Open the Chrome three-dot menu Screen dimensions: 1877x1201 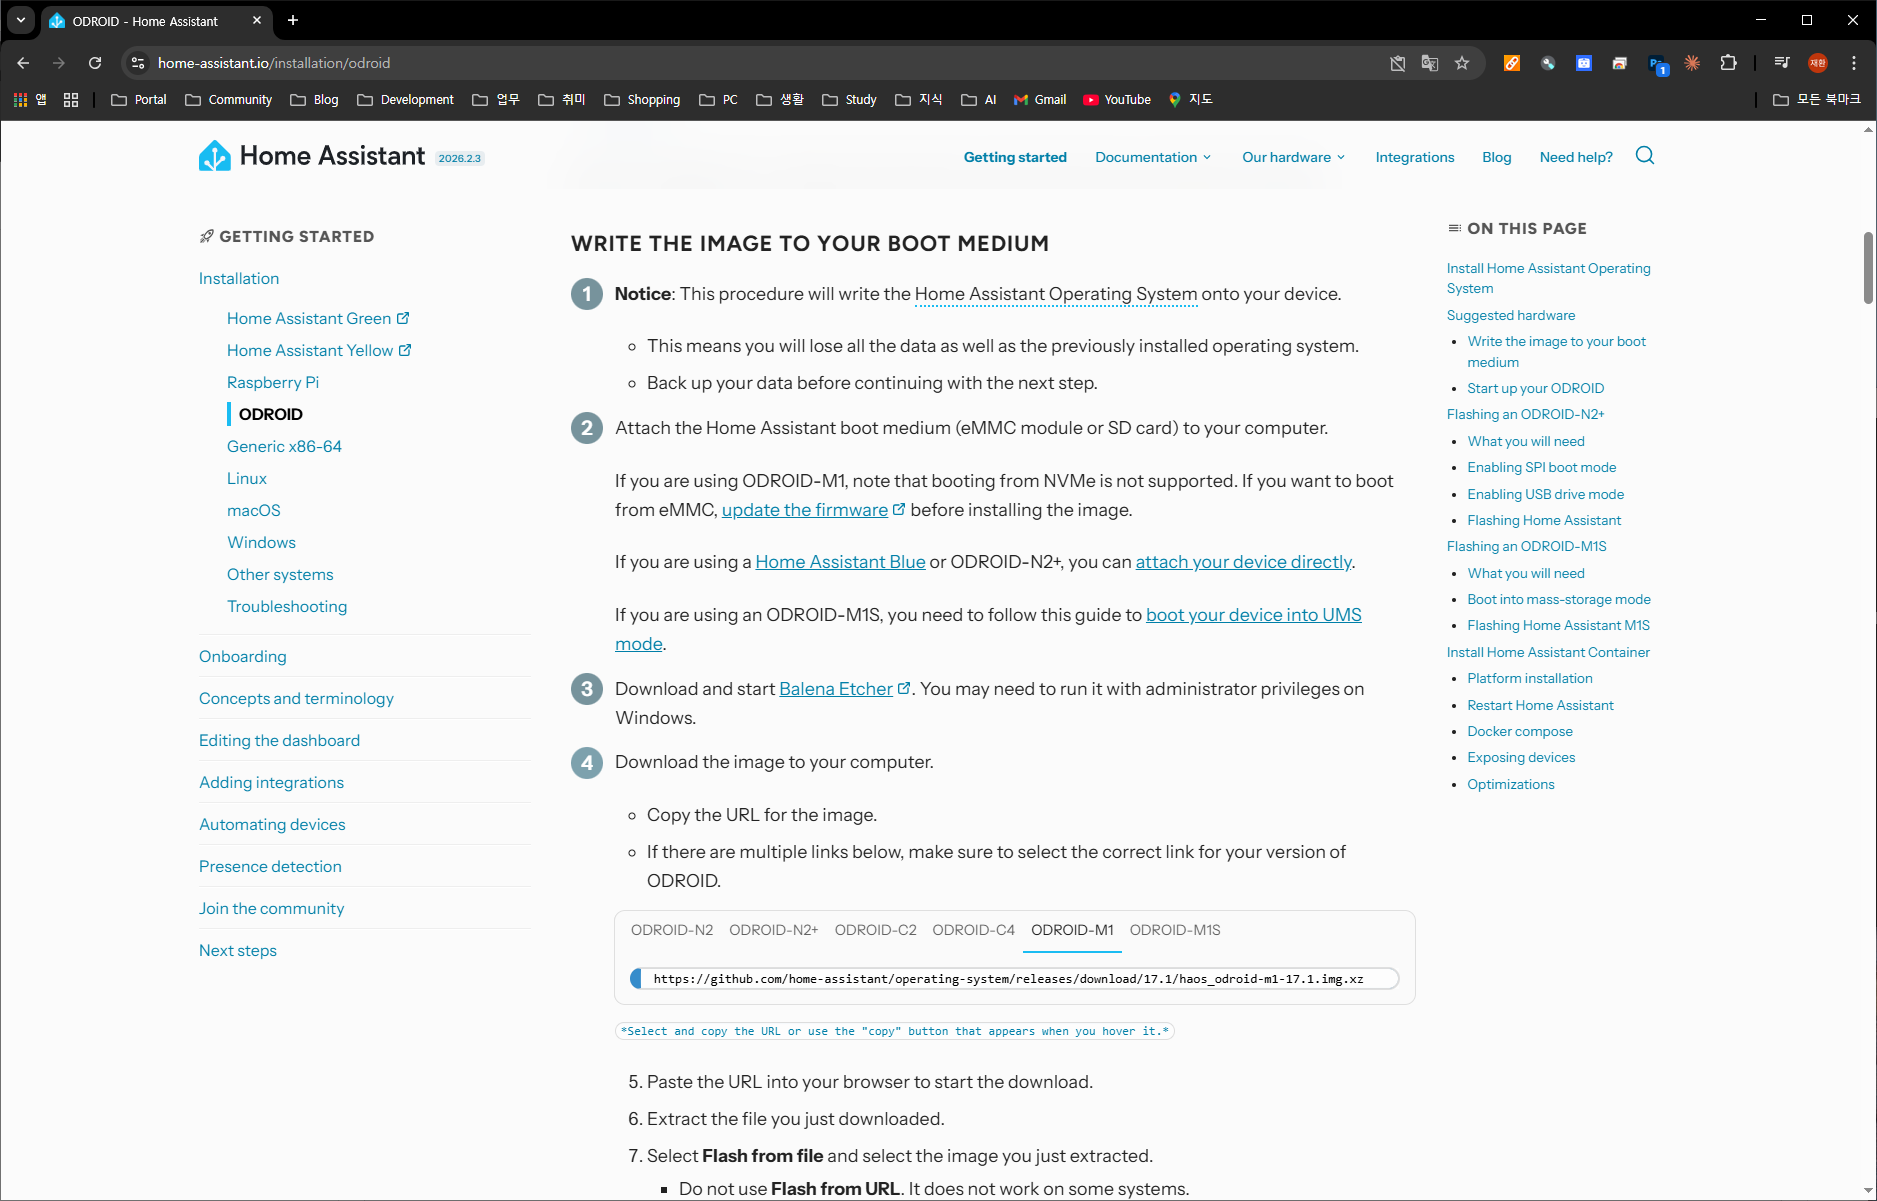1854,63
